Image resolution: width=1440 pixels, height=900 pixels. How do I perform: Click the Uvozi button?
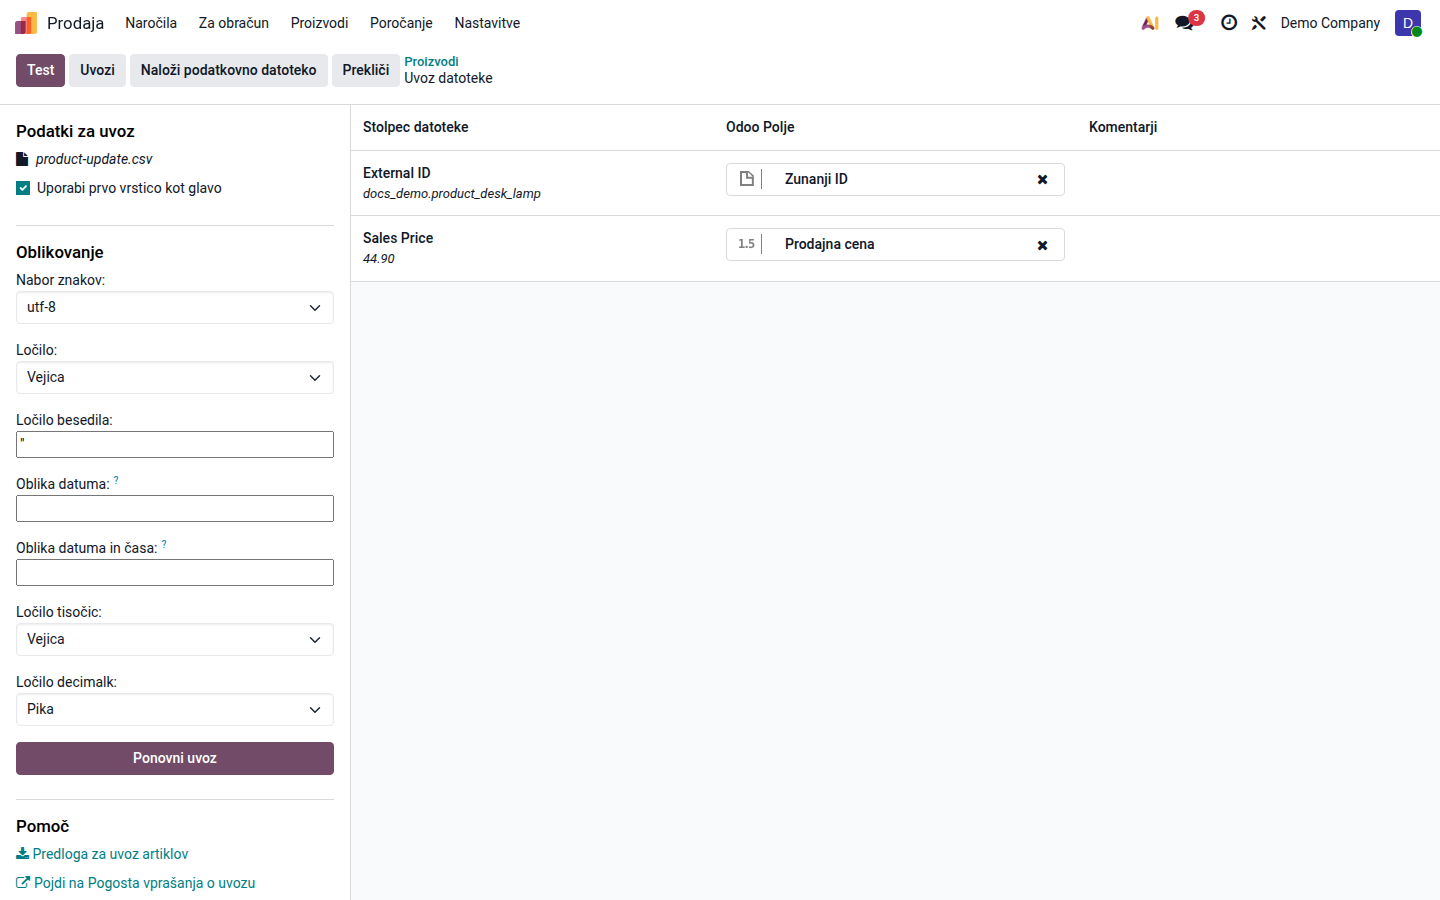click(x=98, y=70)
